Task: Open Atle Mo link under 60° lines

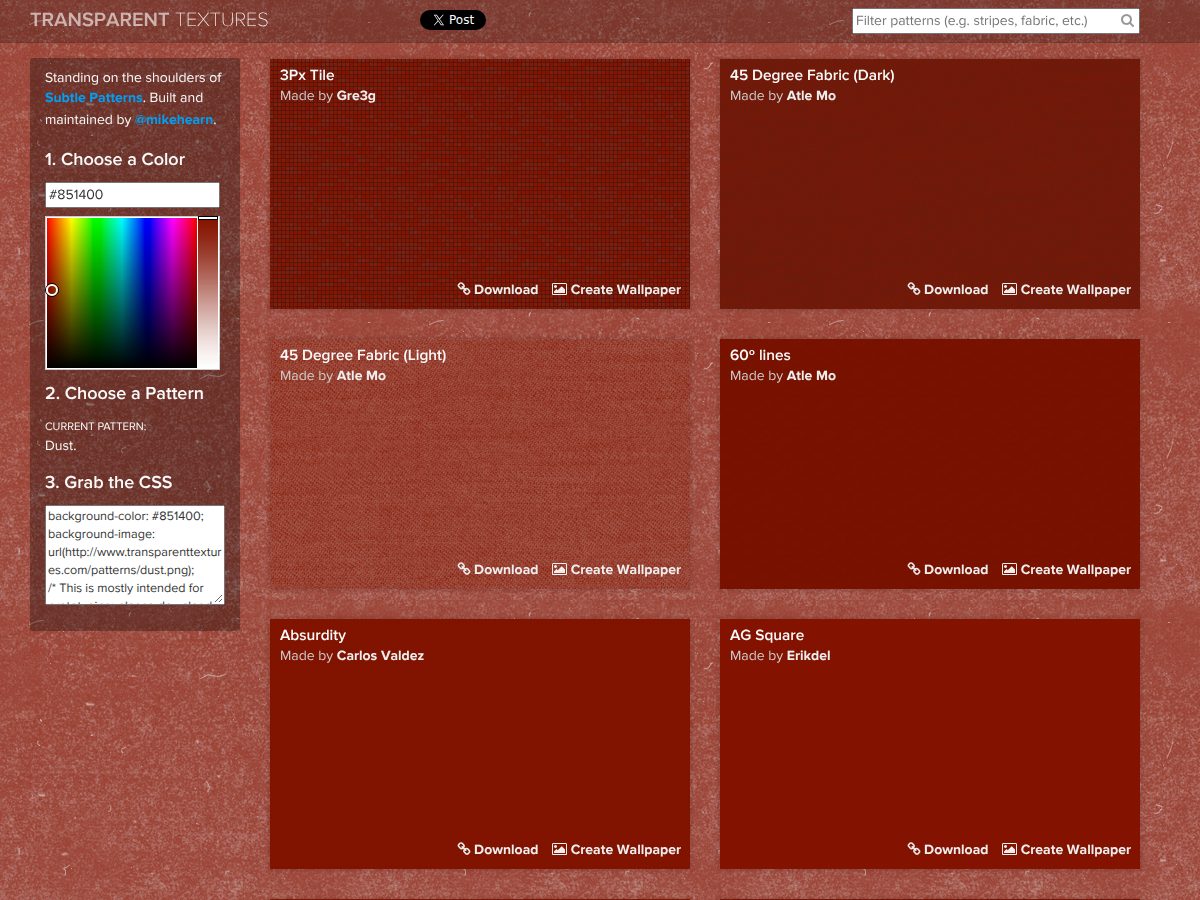Action: [811, 376]
